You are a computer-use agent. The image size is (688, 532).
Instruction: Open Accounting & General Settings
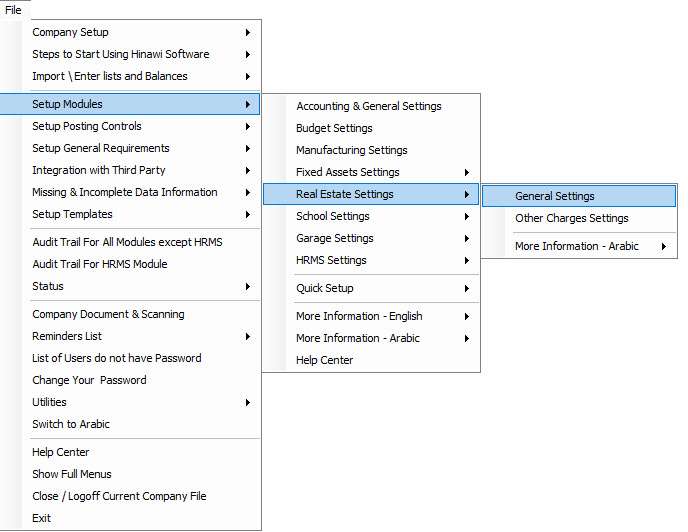[371, 106]
